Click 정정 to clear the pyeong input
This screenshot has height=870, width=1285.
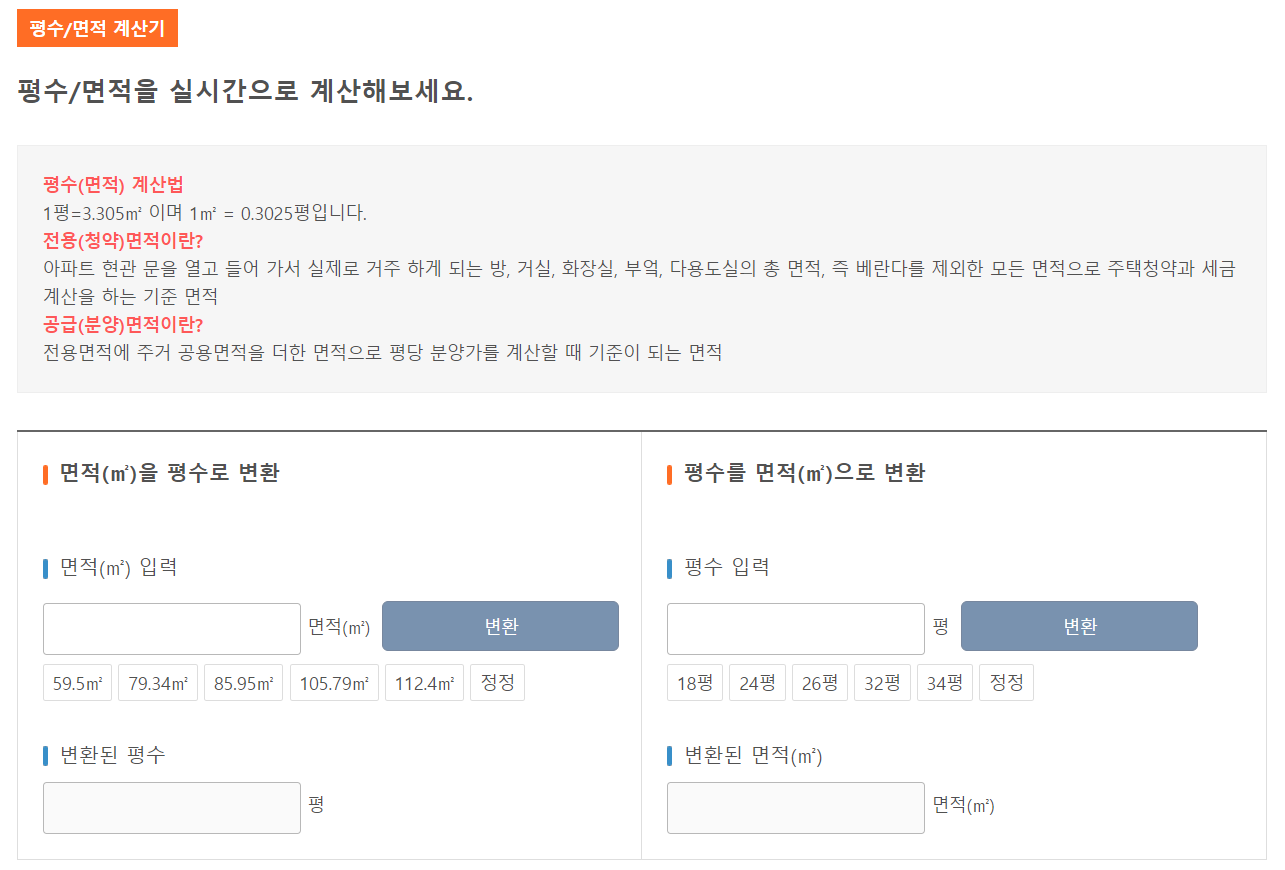tap(1006, 682)
